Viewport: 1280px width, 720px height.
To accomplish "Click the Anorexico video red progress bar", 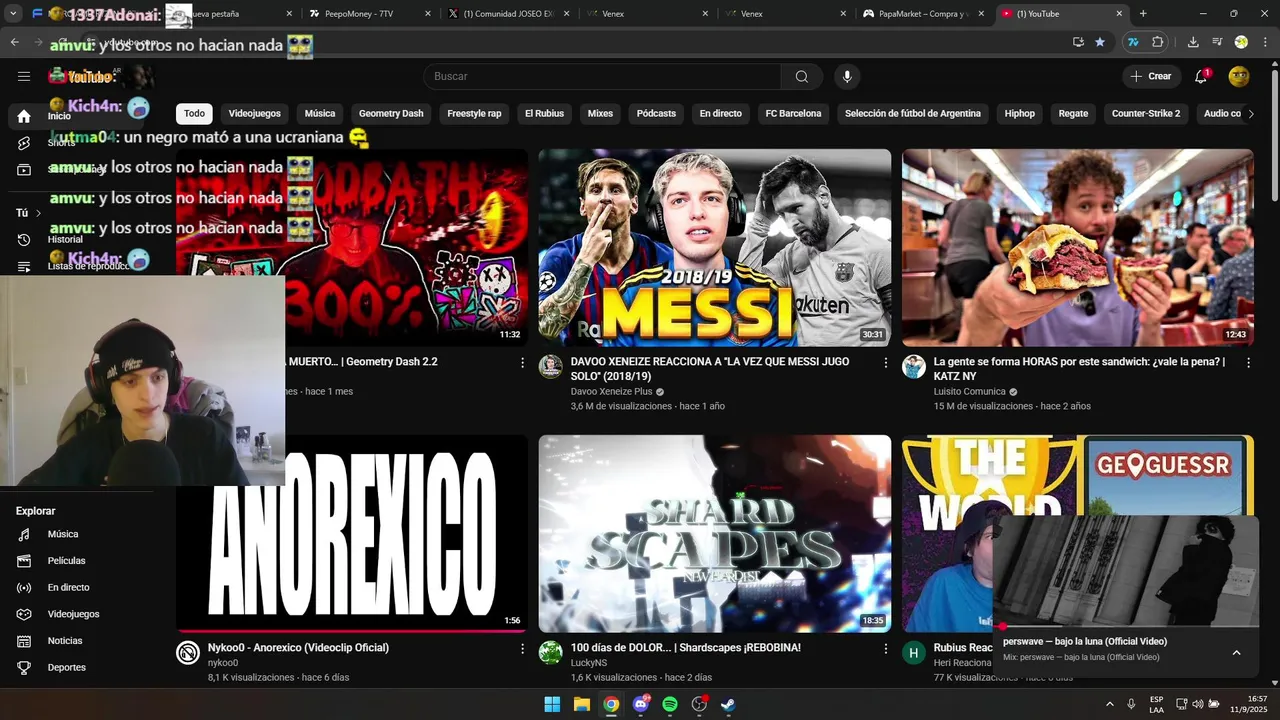I will point(352,631).
